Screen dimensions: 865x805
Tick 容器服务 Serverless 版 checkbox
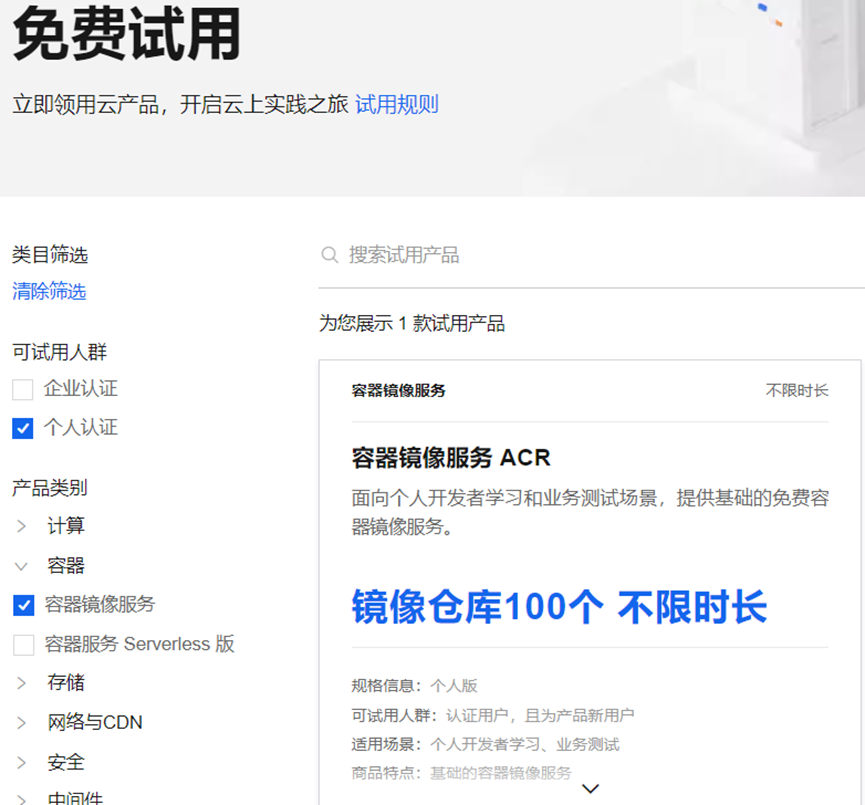pos(24,644)
